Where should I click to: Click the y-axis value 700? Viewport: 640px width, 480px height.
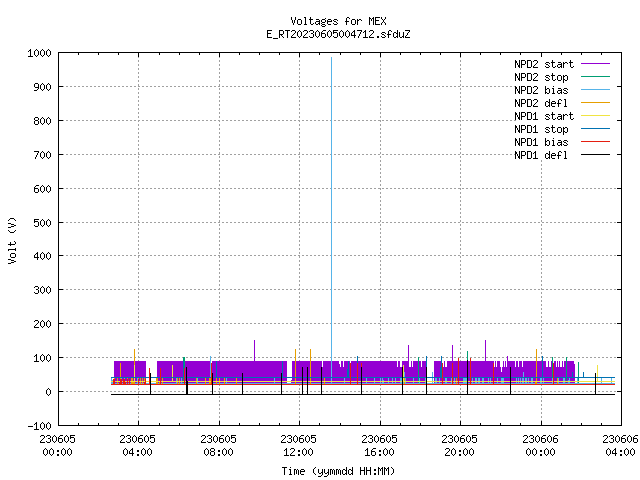42,155
